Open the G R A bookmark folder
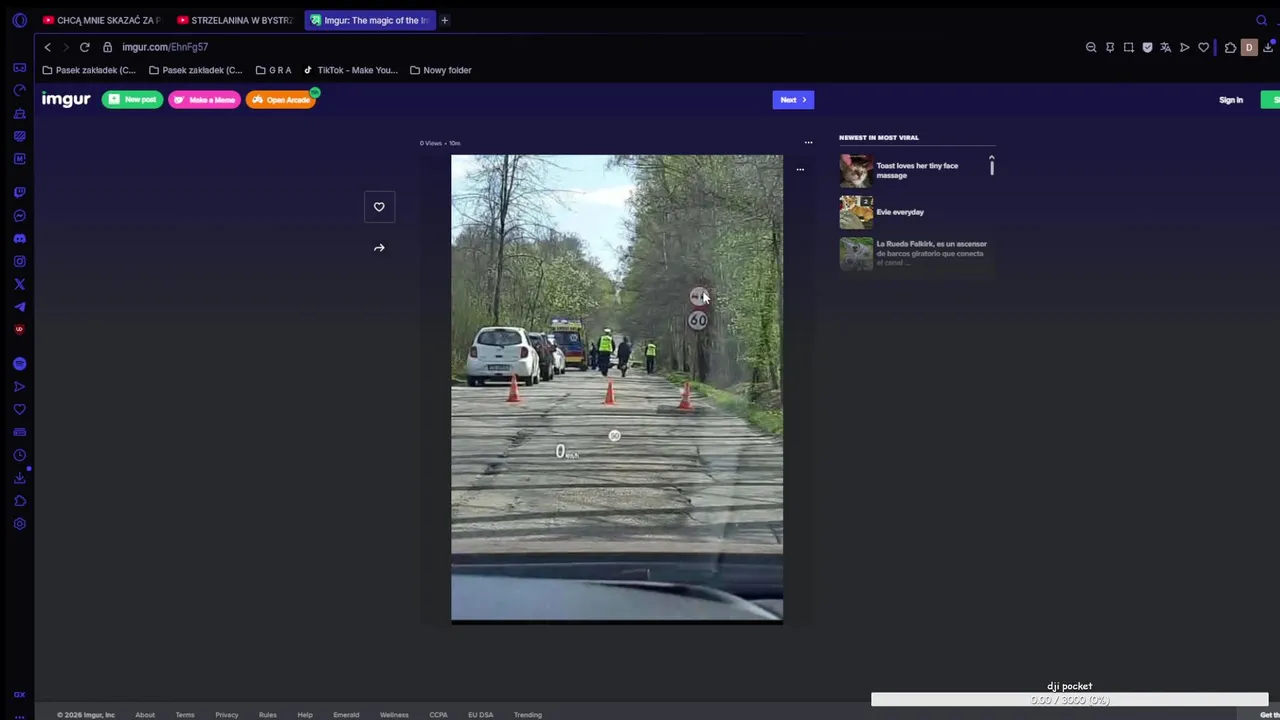Screen dimensions: 1280x720 (x=273, y=70)
